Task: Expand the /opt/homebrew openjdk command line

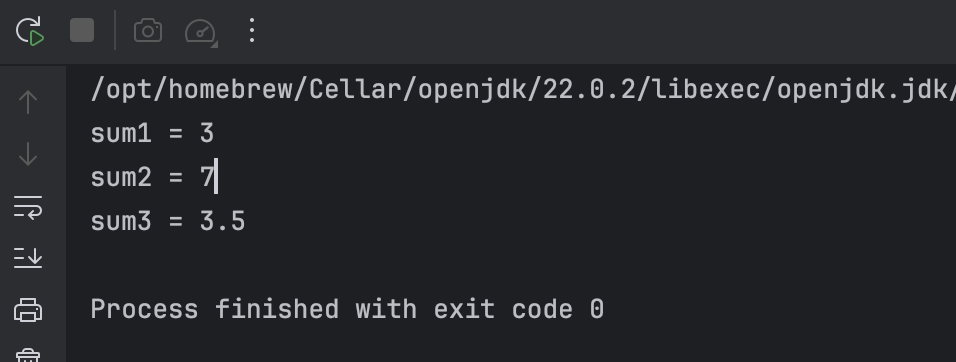Action: click(523, 90)
